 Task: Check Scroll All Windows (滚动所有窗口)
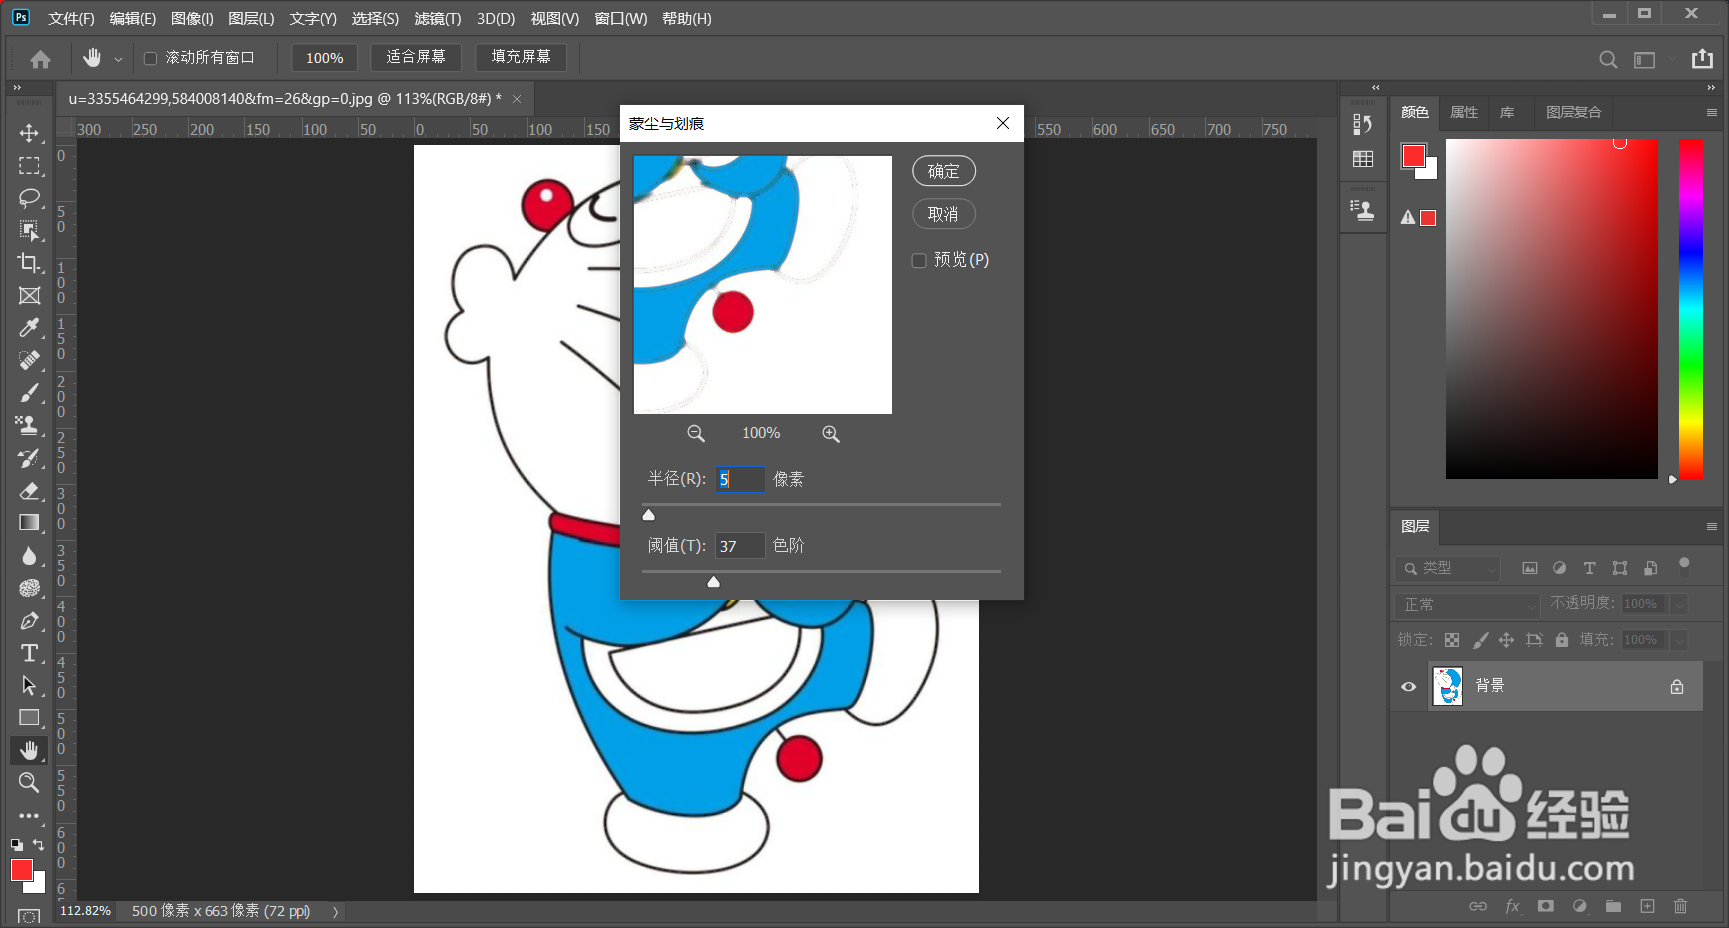tap(151, 58)
